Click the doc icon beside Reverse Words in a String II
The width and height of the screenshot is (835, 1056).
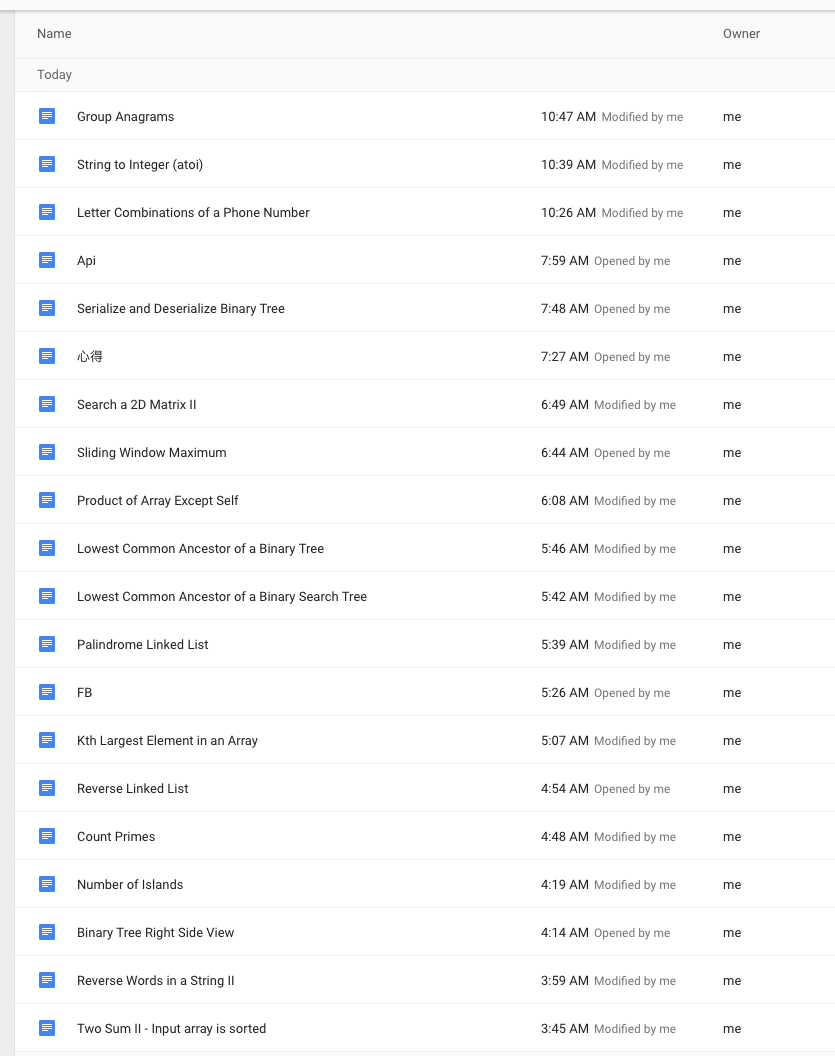click(x=46, y=980)
